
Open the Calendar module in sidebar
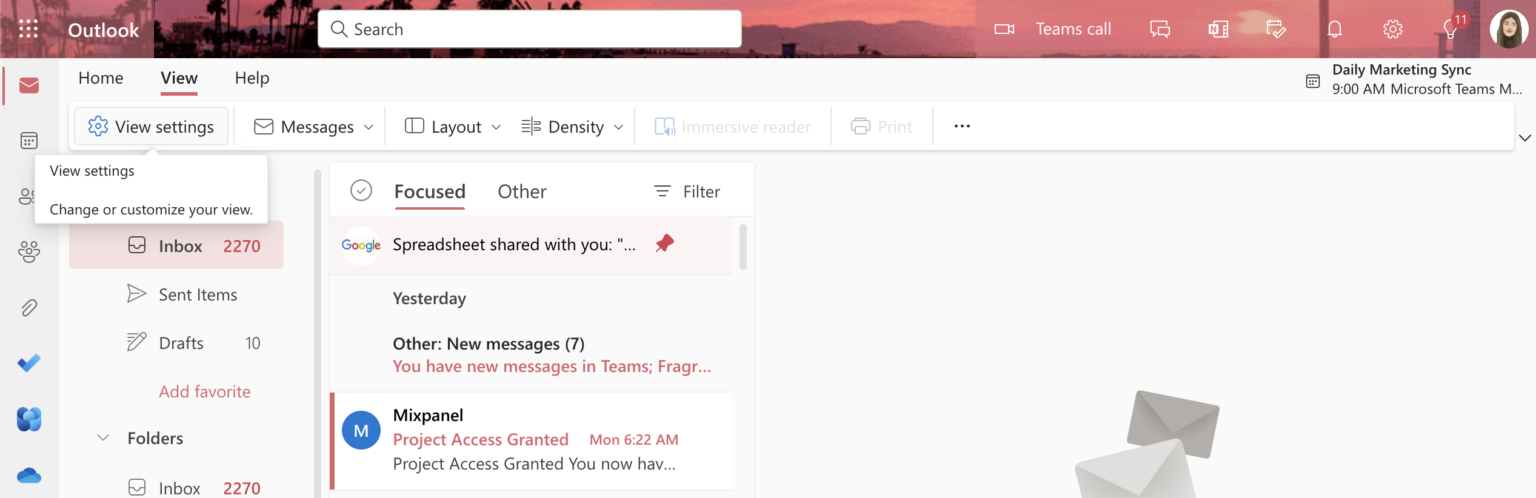click(29, 141)
